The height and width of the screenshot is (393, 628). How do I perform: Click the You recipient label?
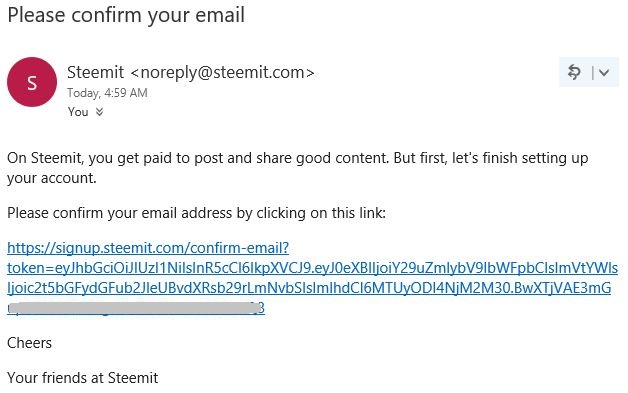[78, 112]
